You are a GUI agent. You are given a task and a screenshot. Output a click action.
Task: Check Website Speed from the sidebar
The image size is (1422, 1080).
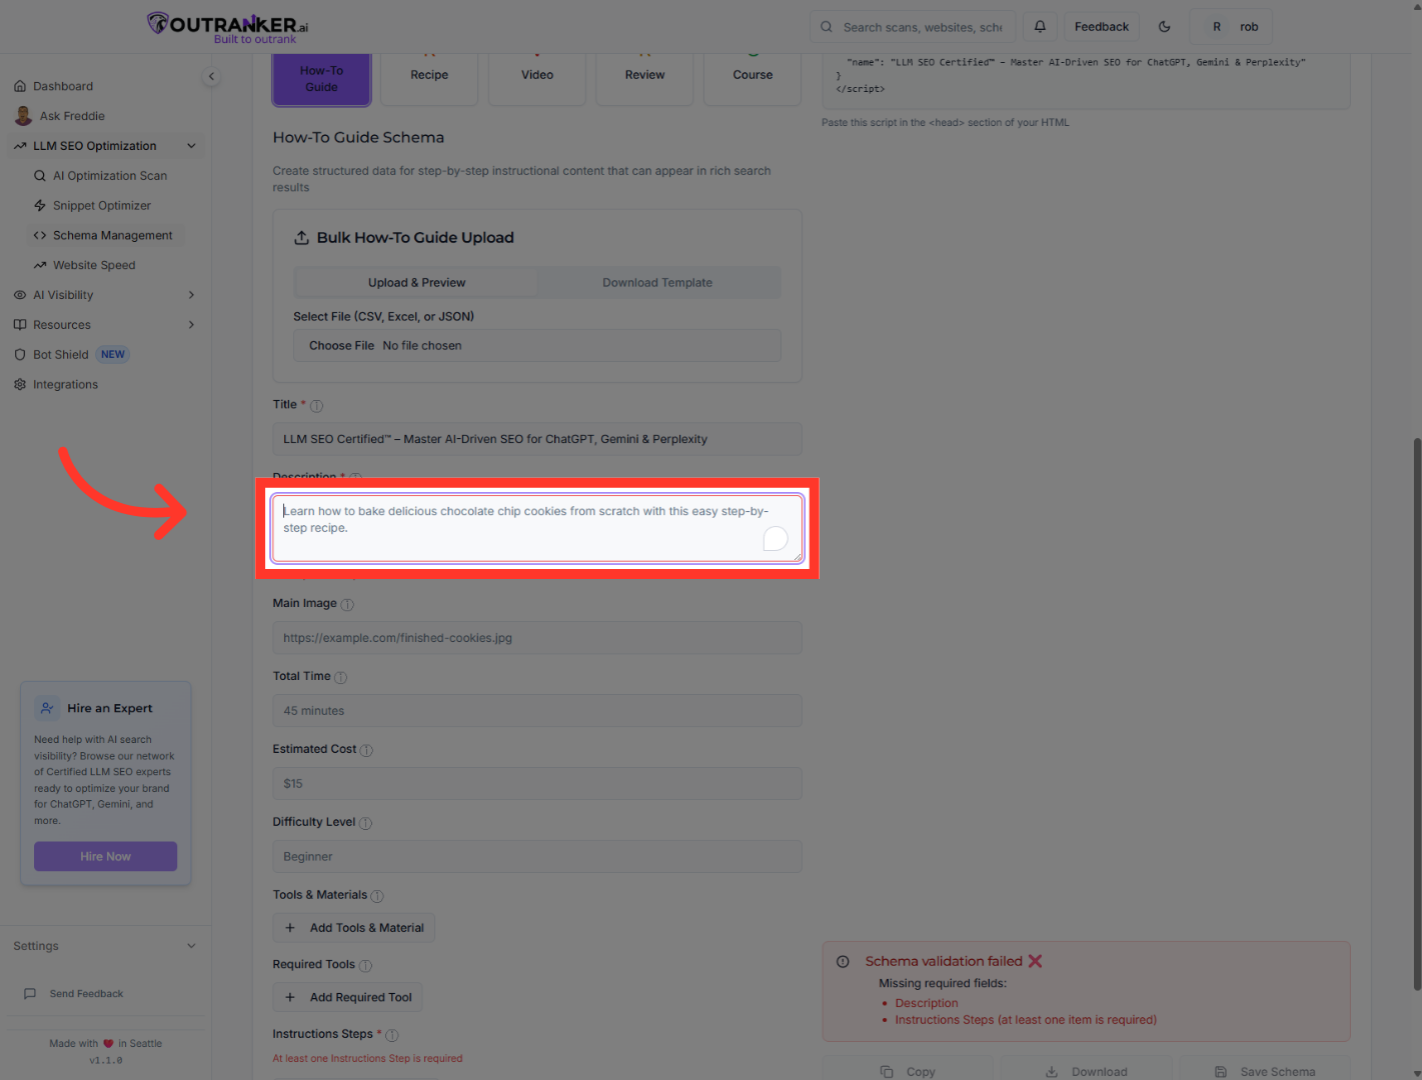tap(94, 264)
